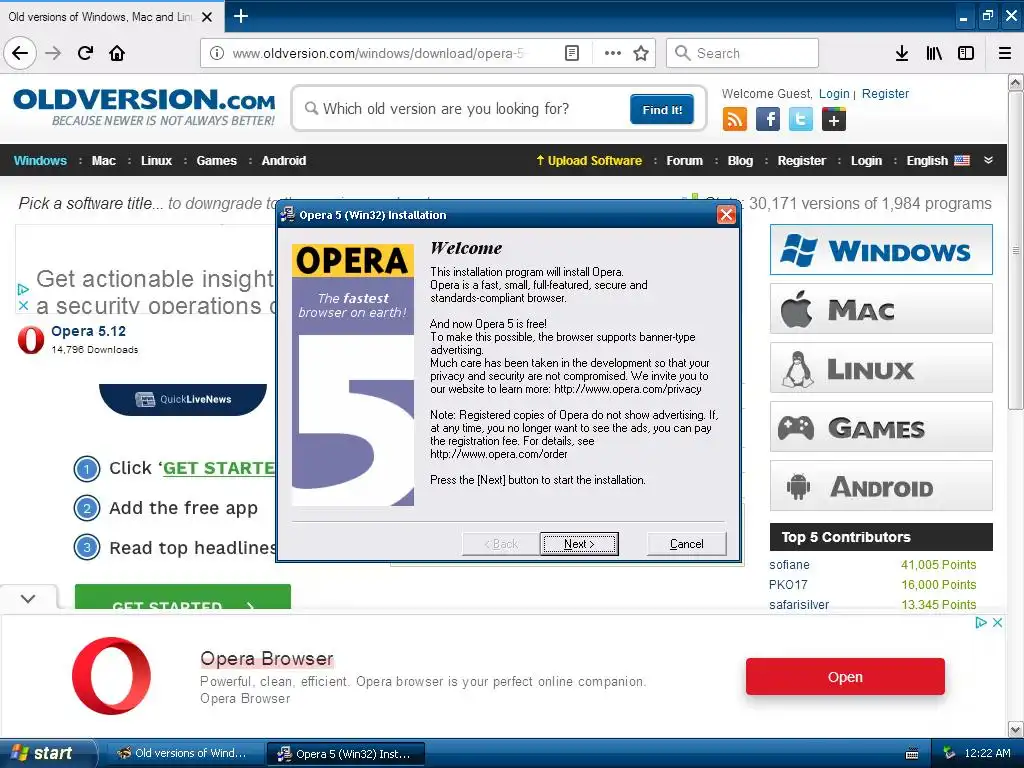Screen dimensions: 1024x768
Task: Click the Login link in the nav bar
Action: pos(866,161)
